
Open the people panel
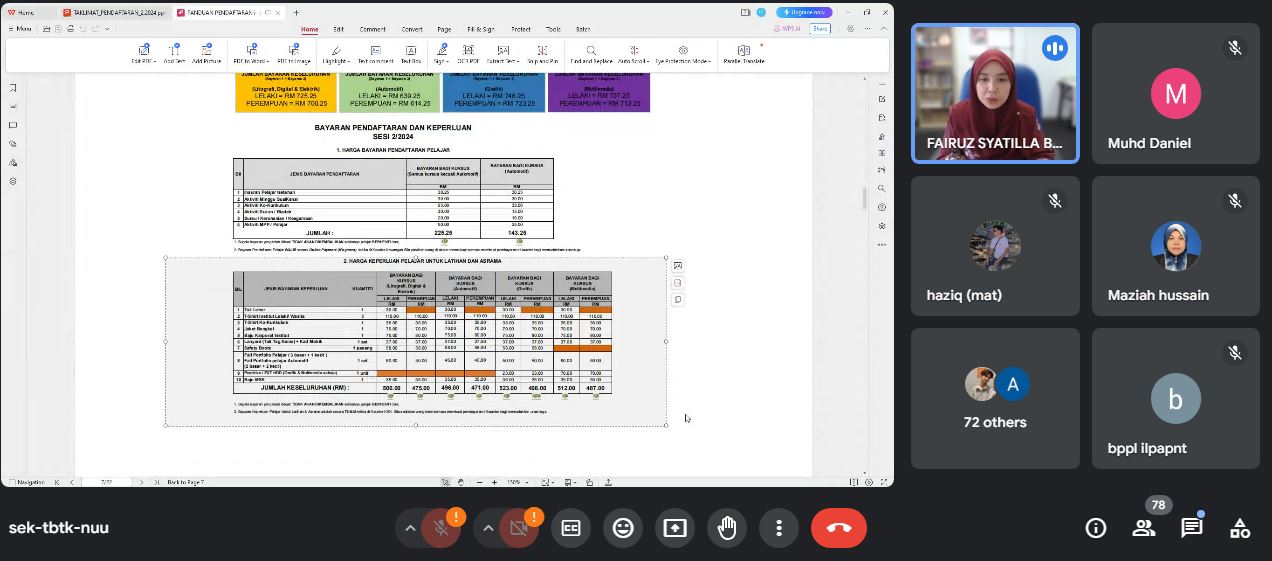(x=1144, y=528)
